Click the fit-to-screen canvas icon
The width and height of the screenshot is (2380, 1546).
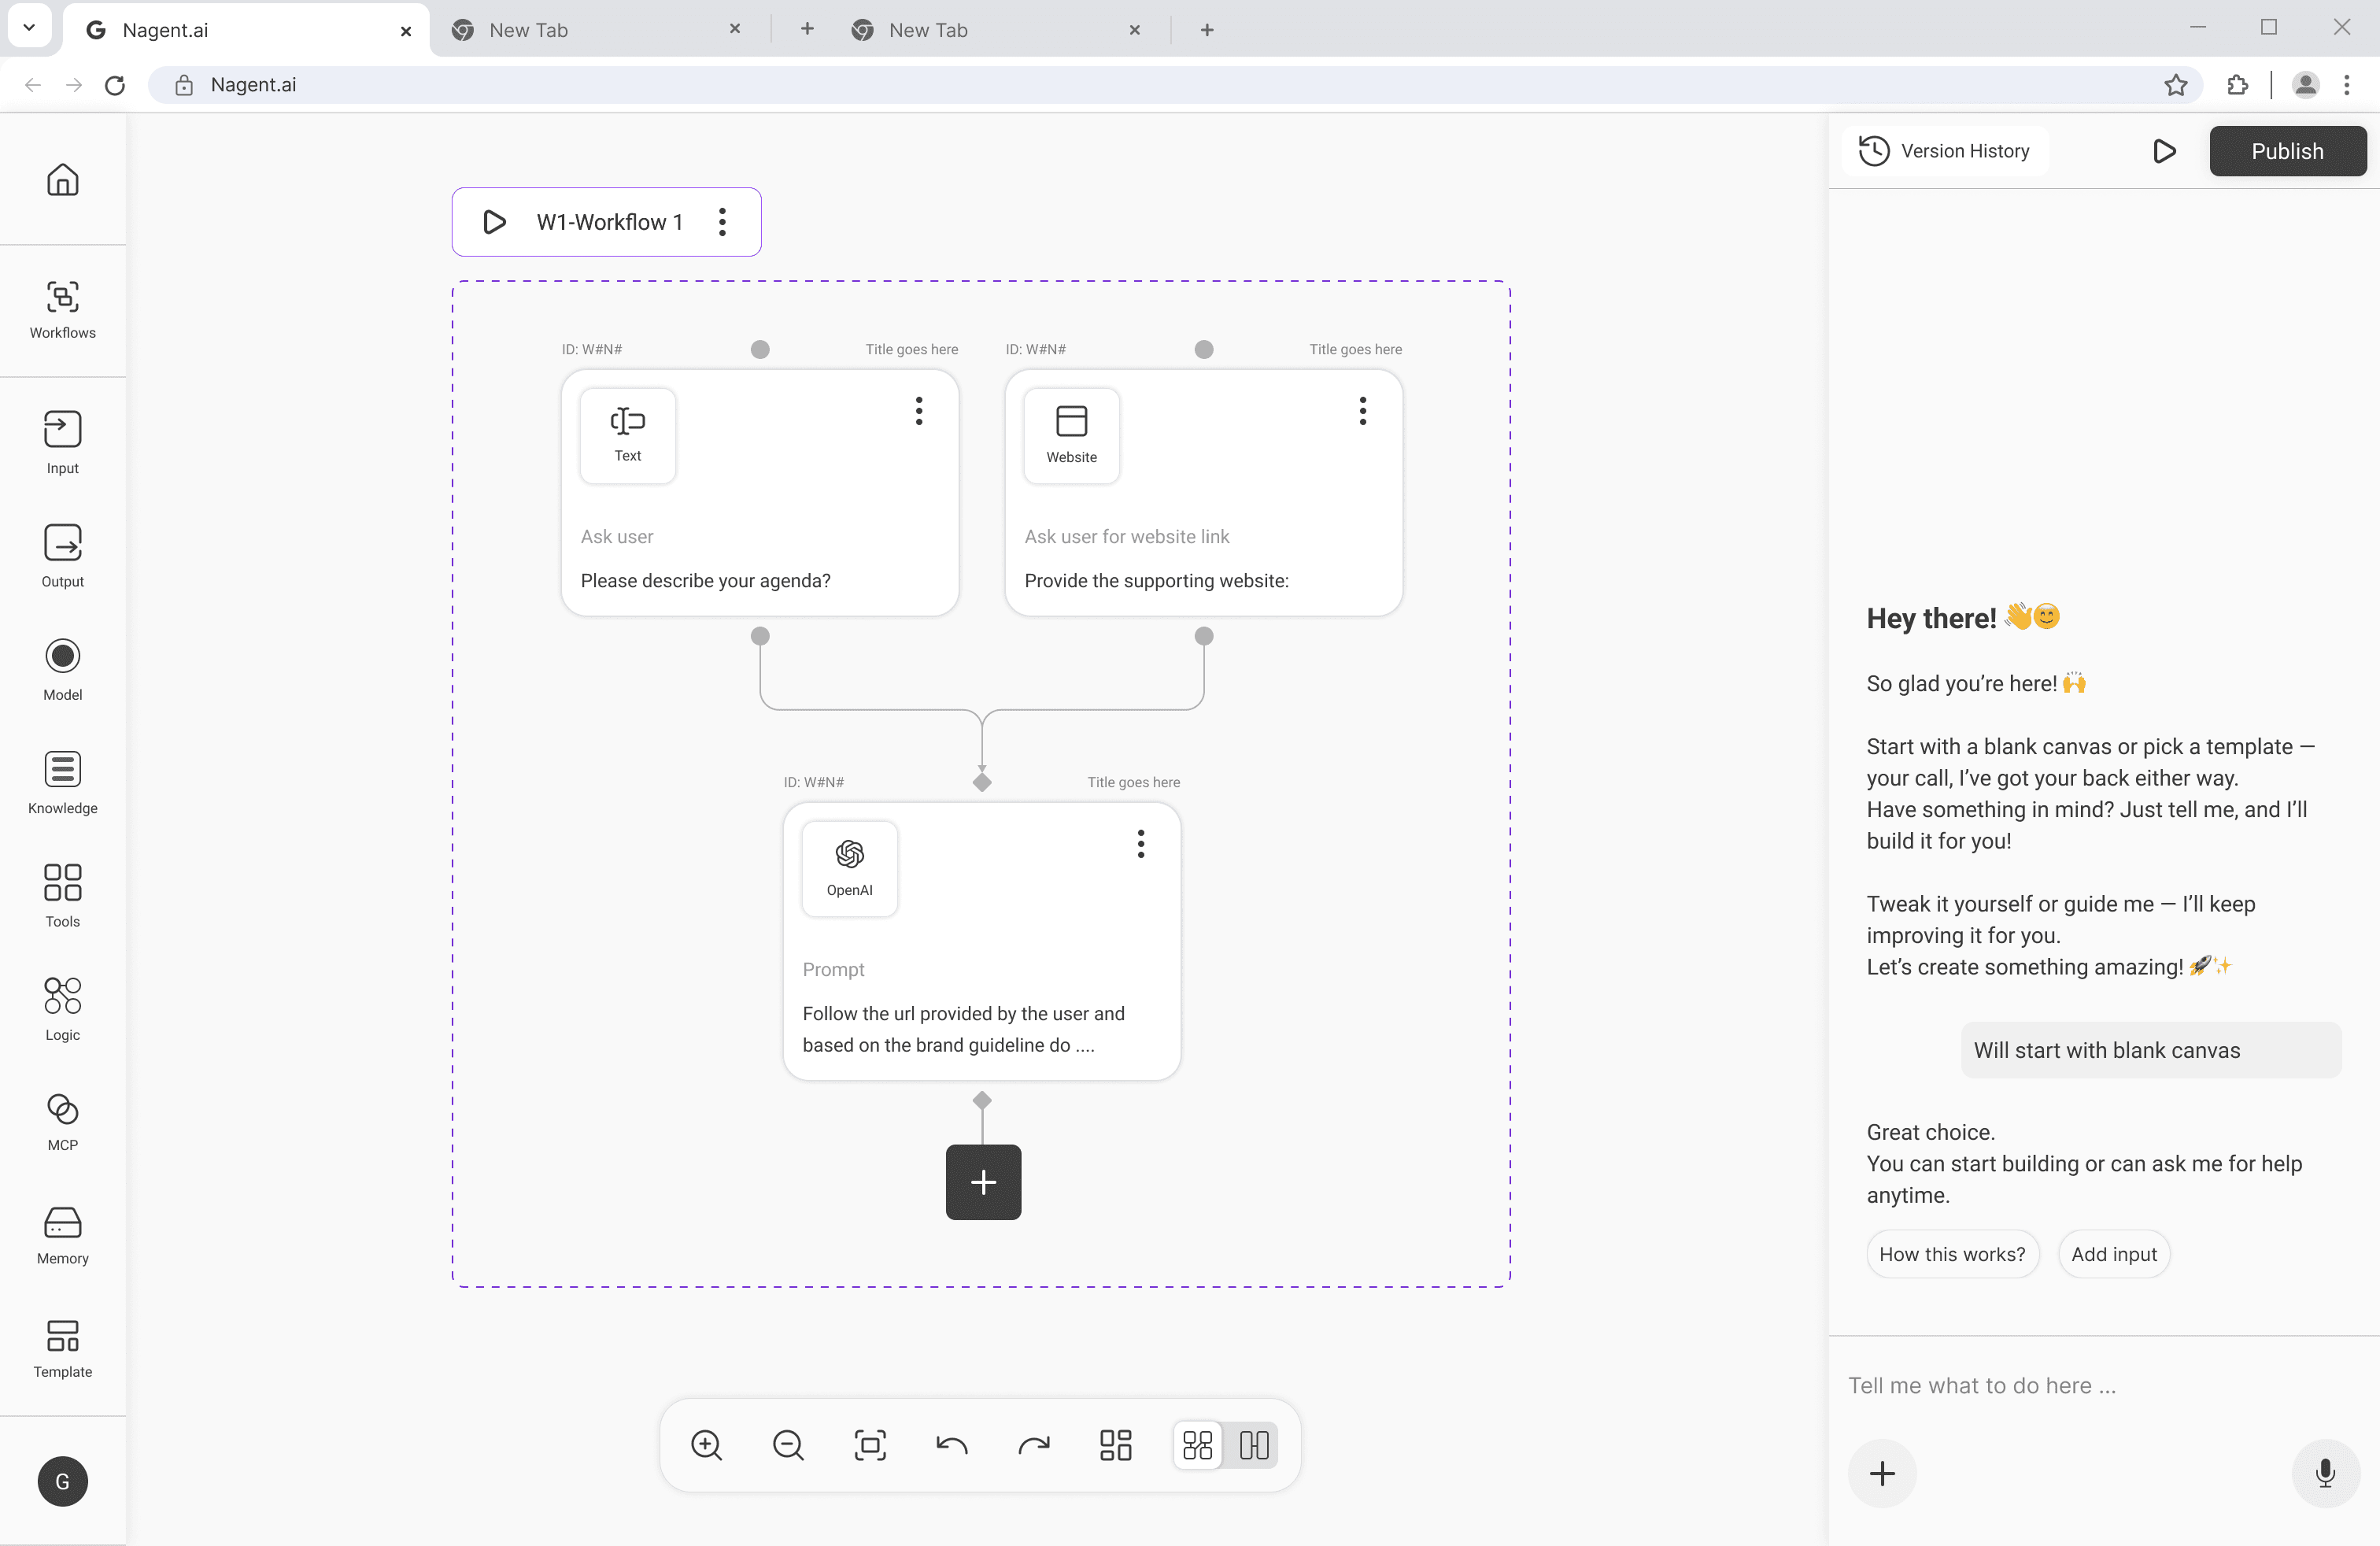tap(869, 1444)
